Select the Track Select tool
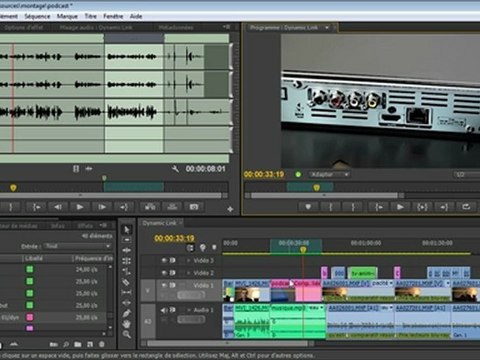Screen dimensions: 480x360 pyautogui.click(x=127, y=240)
